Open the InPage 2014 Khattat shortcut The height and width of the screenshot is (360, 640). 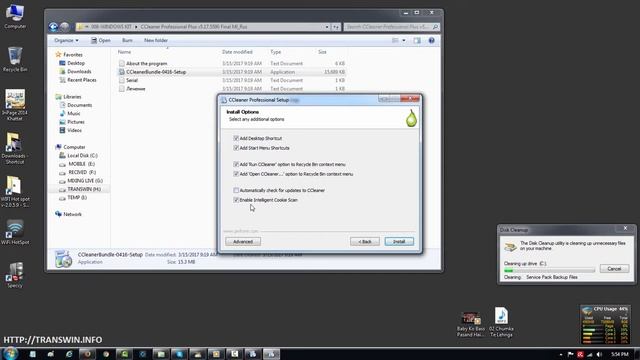15,104
